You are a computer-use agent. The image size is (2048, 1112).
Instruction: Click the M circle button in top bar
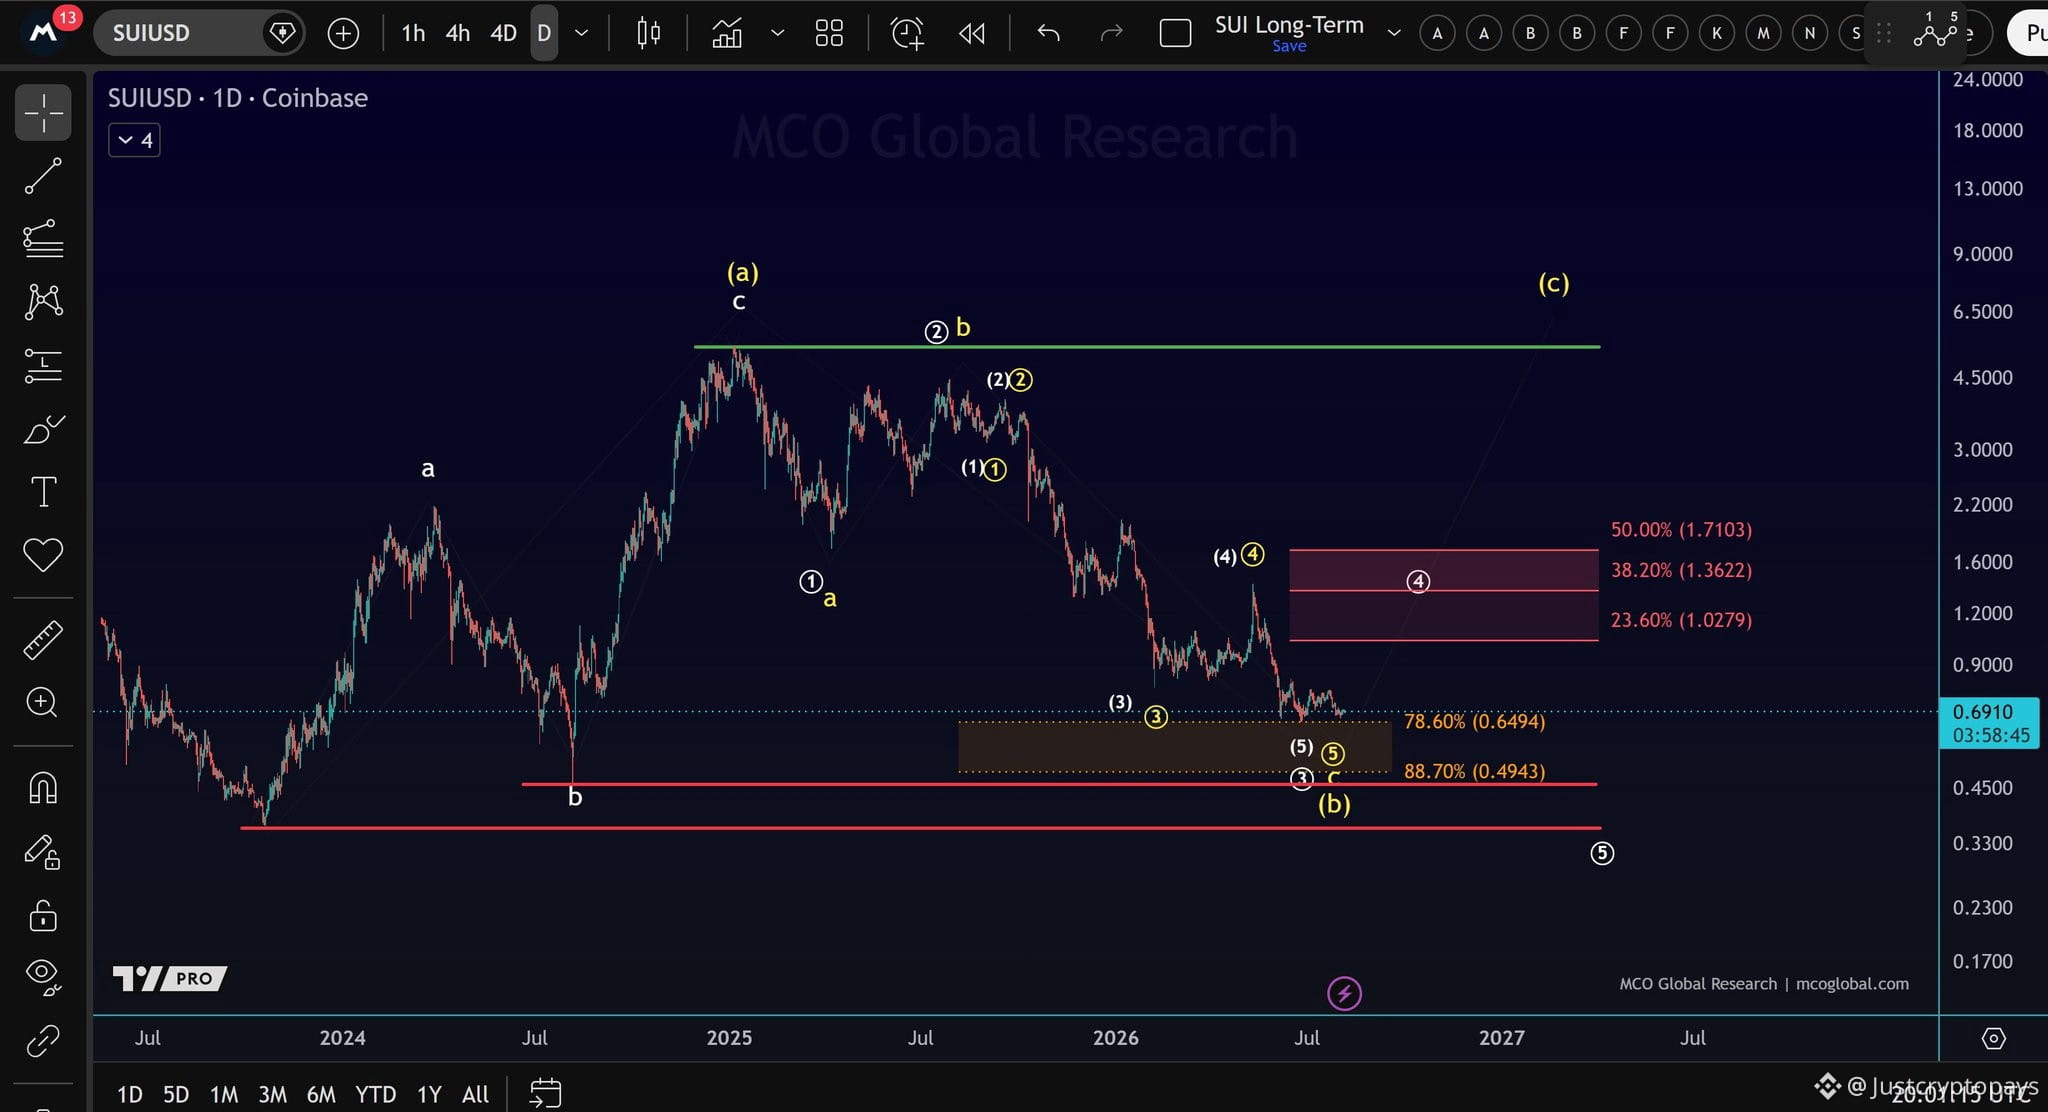[x=1763, y=33]
